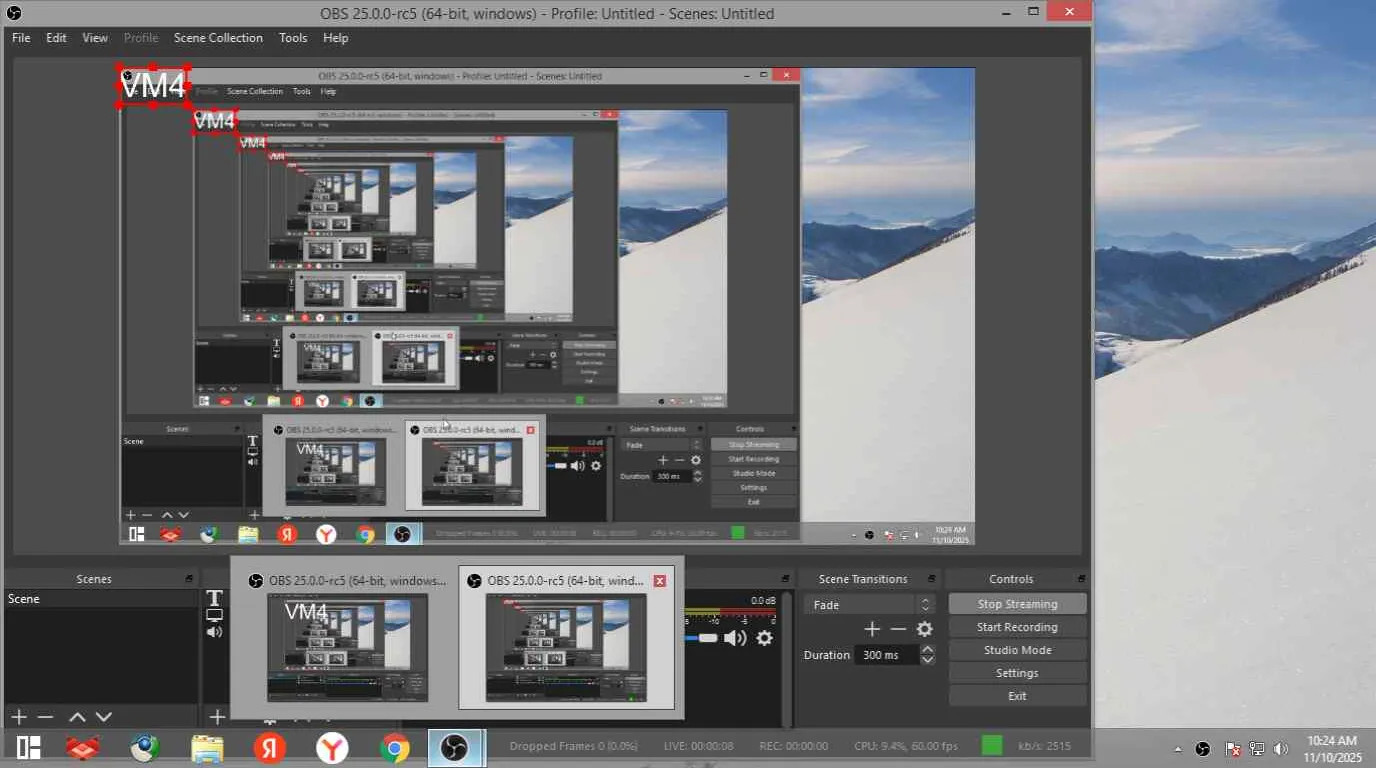
Task: Add a scene transition with plus icon
Action: click(872, 629)
